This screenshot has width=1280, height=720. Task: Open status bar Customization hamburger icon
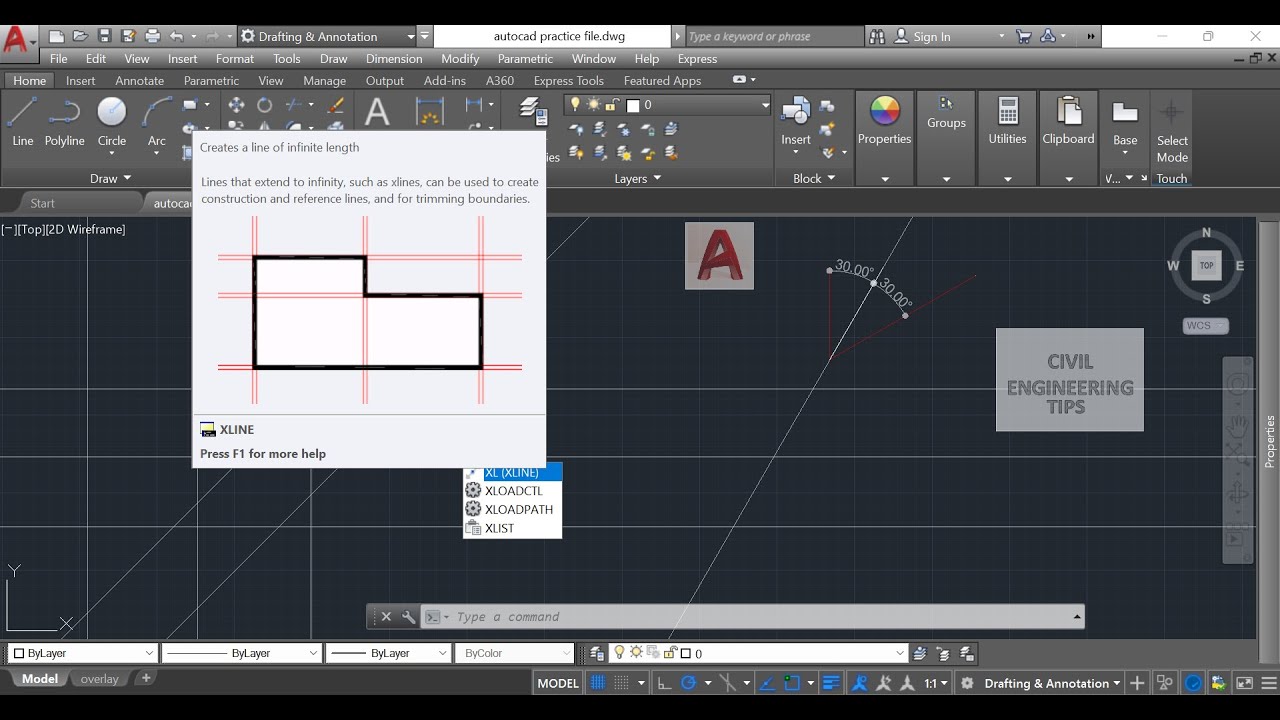1268,683
